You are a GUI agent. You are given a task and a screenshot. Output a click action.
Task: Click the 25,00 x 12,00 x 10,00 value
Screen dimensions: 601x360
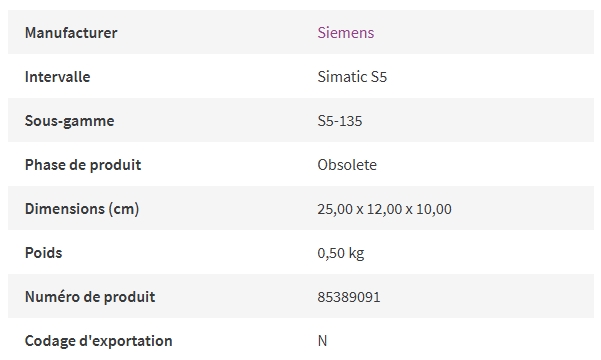(x=384, y=209)
